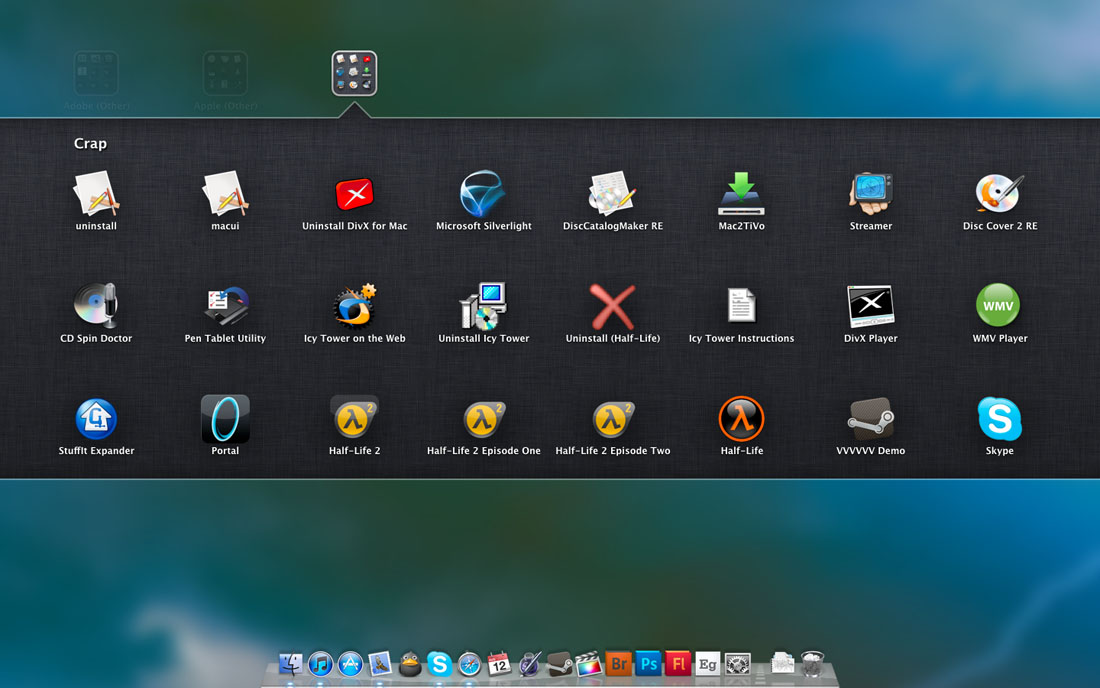Open Adobe Flash in the Dock

point(678,663)
